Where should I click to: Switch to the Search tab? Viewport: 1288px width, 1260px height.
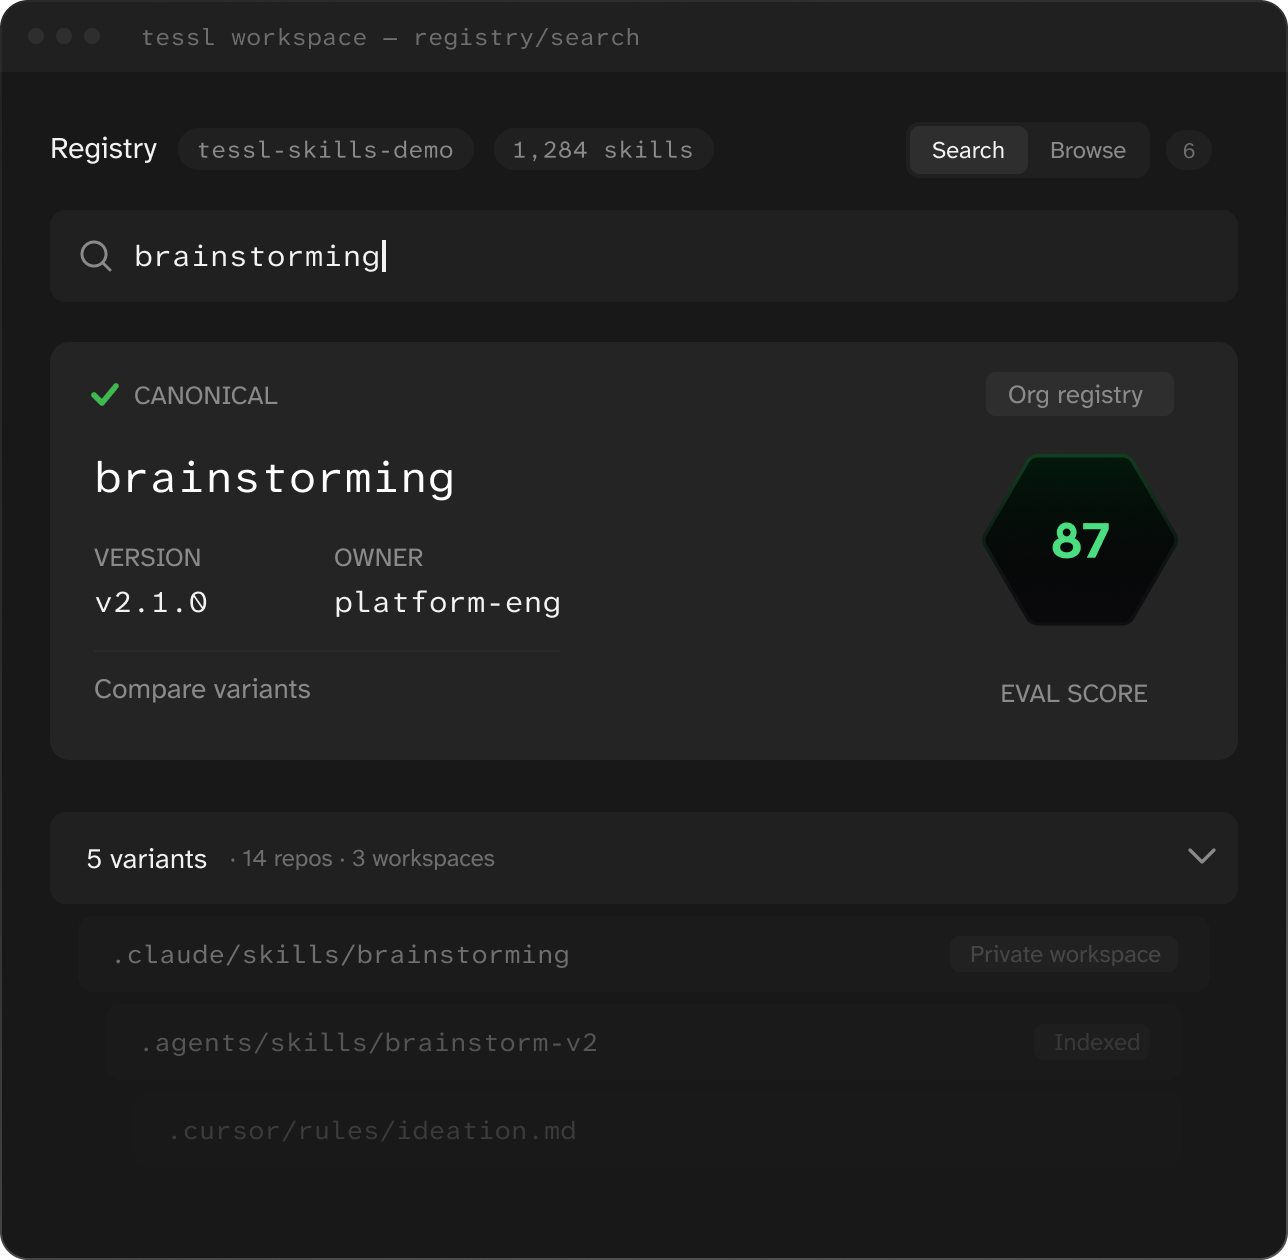(968, 150)
